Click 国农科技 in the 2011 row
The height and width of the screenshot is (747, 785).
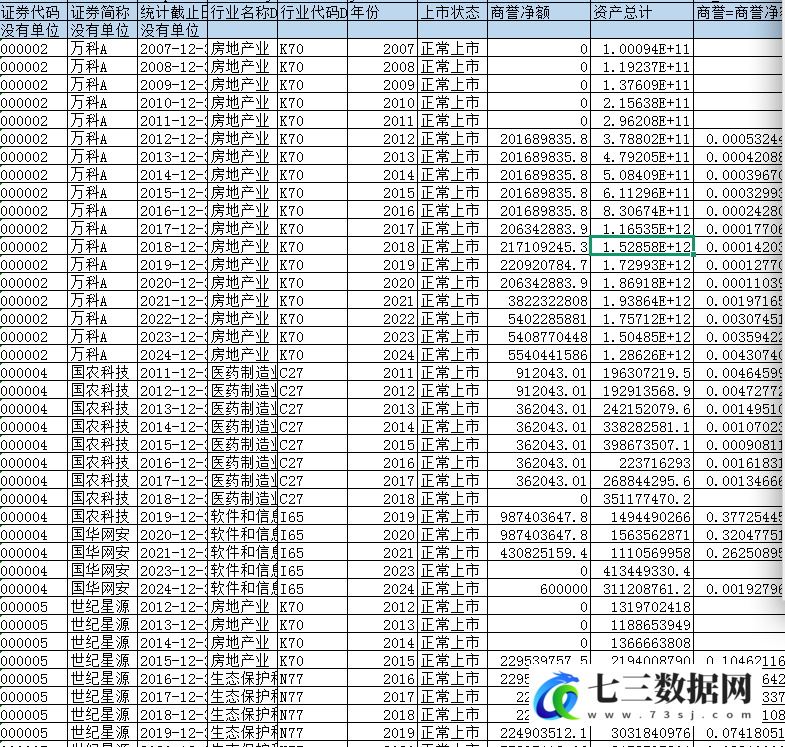tap(103, 373)
